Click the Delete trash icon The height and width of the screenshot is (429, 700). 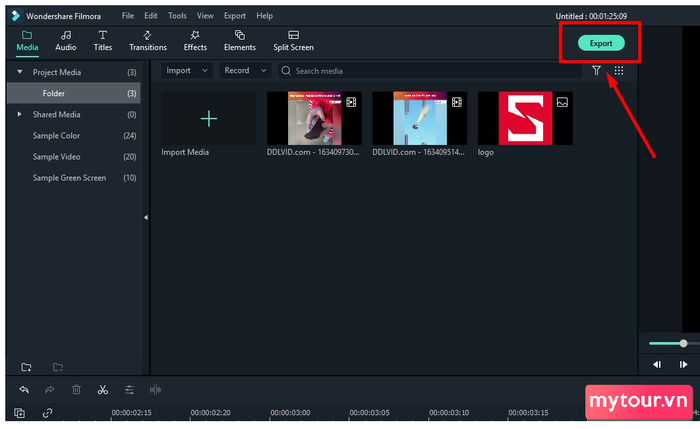(x=76, y=390)
